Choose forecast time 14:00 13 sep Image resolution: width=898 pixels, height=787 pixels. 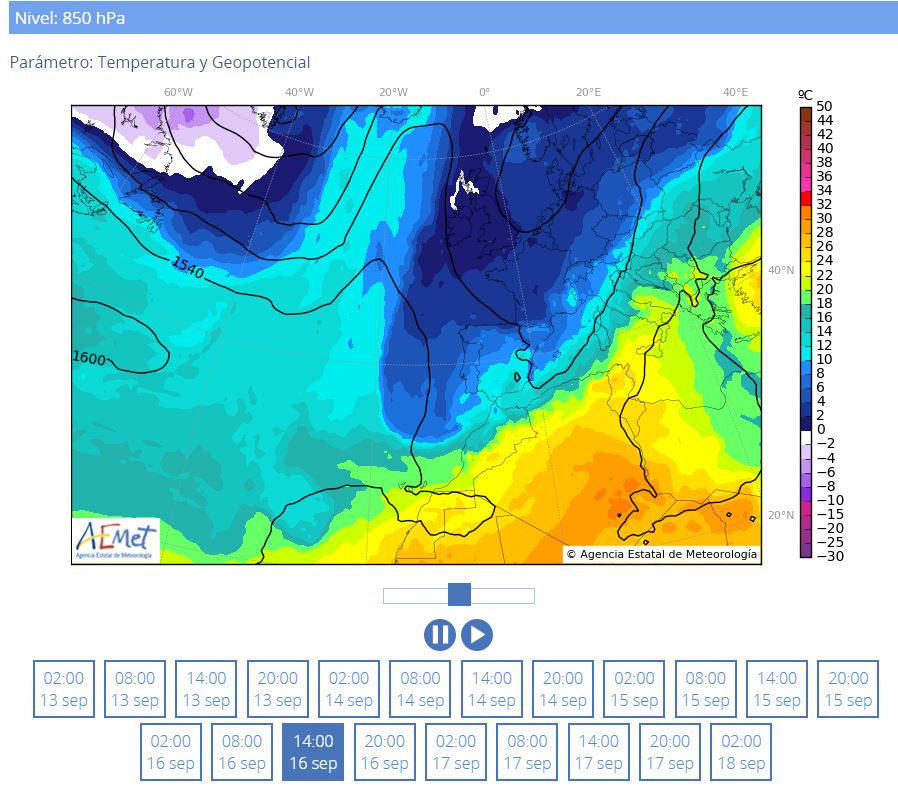click(206, 689)
